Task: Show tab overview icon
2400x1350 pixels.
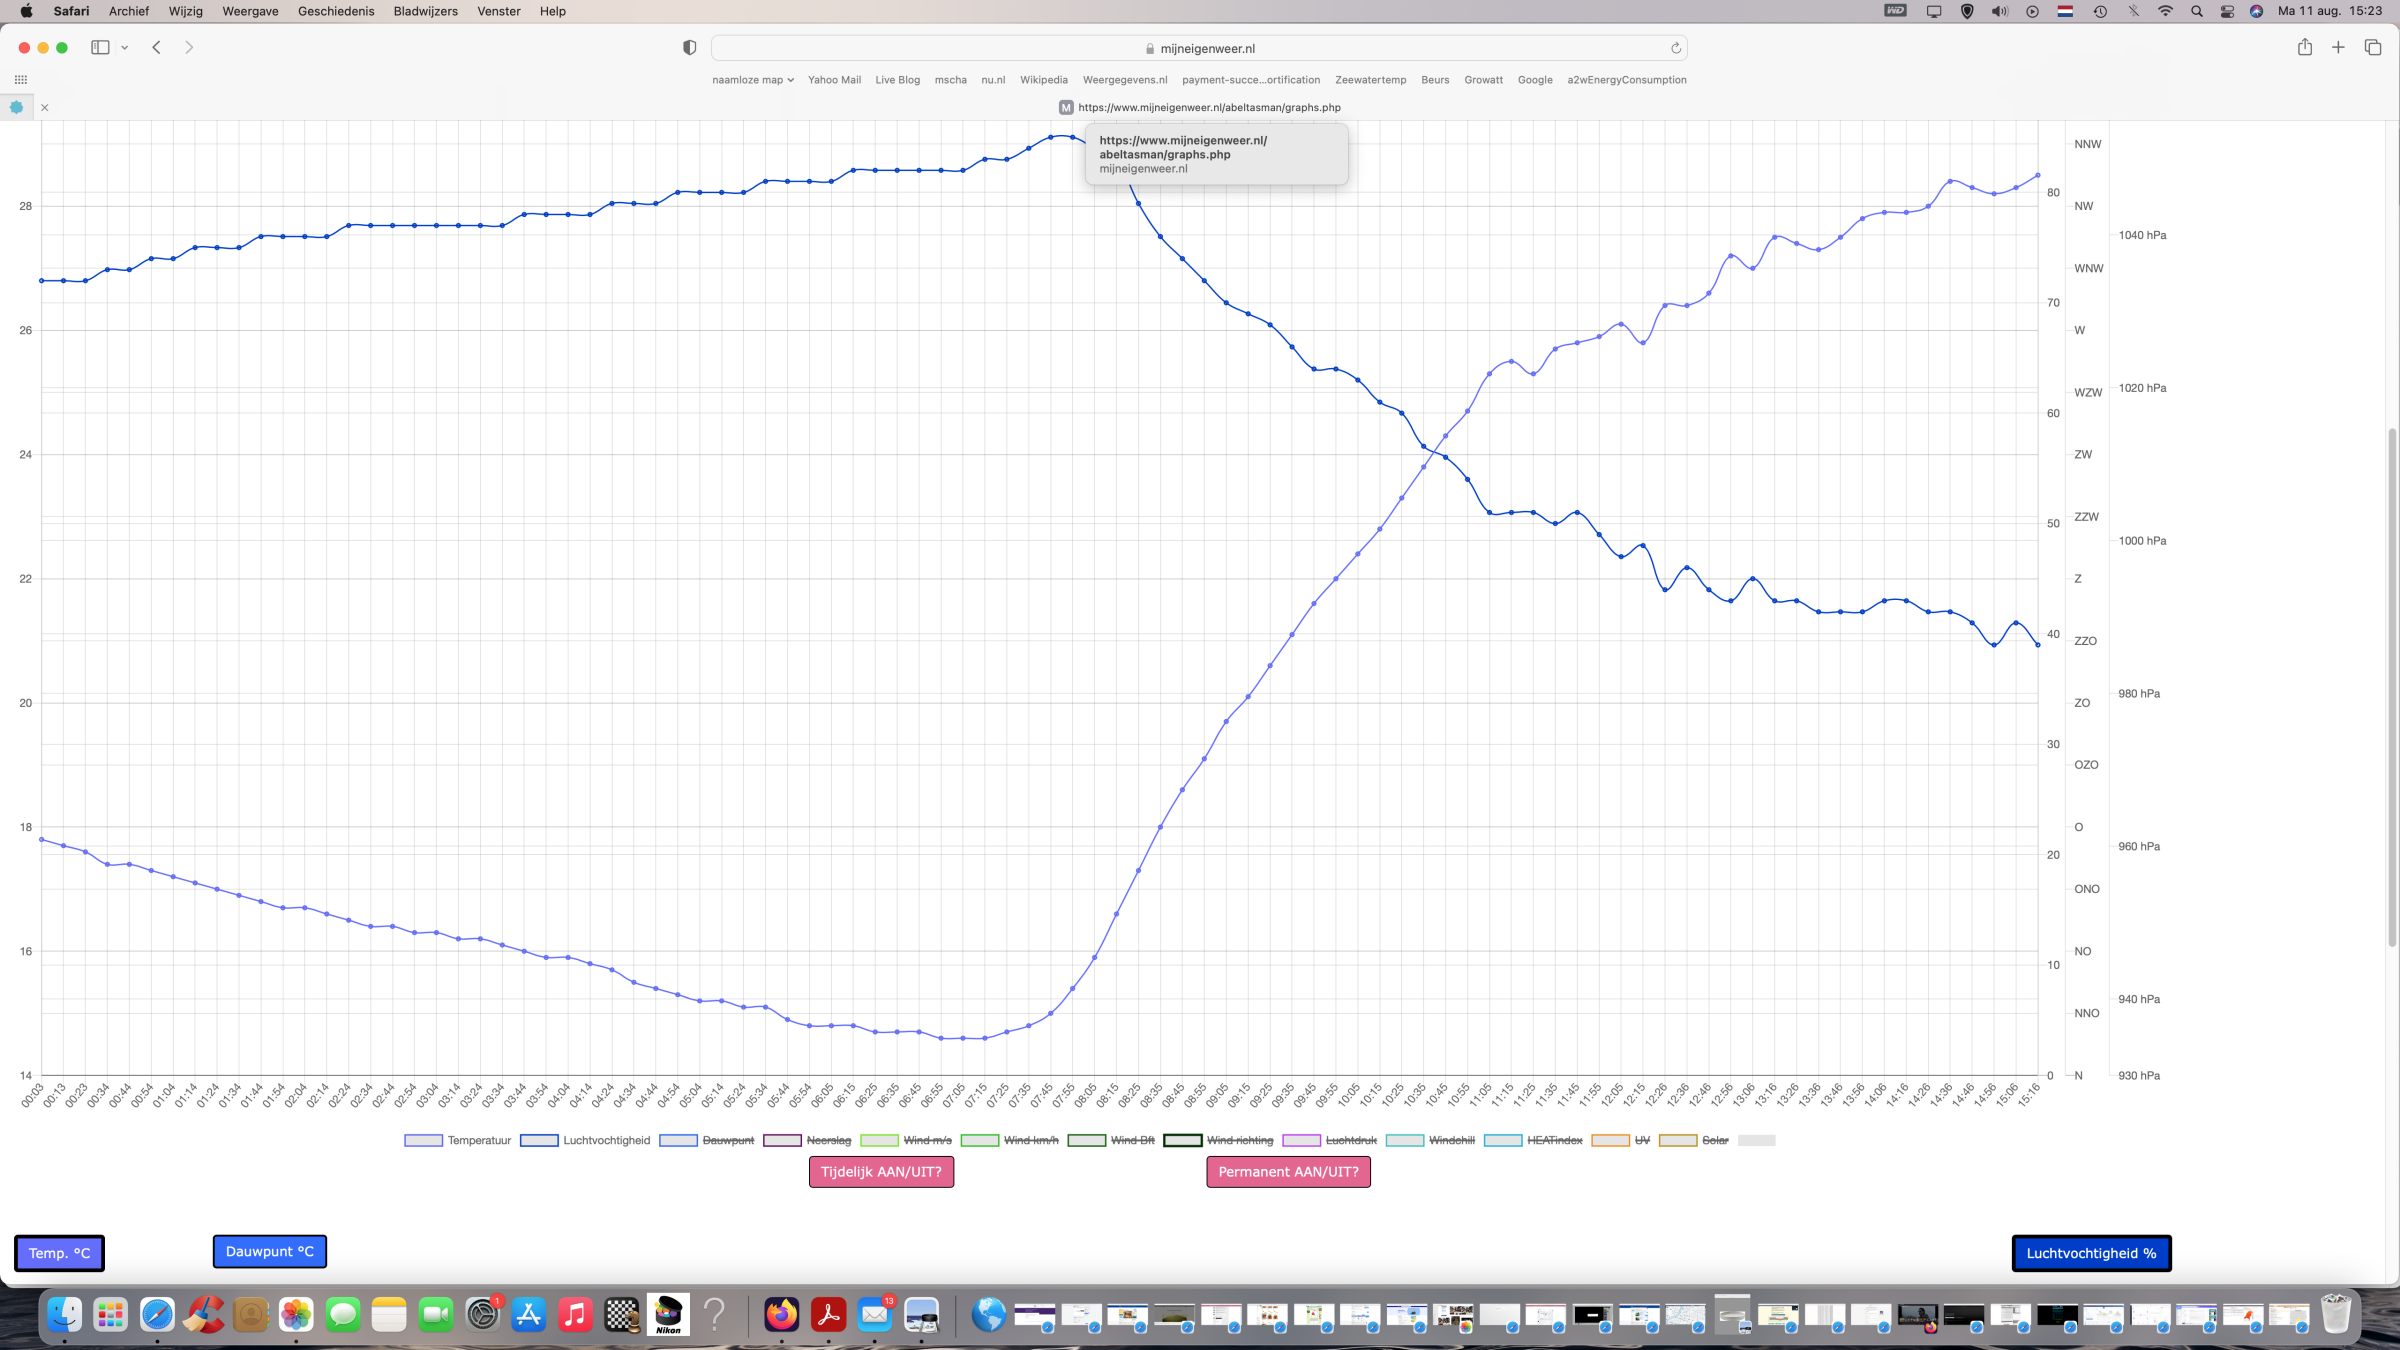Action: [2372, 47]
